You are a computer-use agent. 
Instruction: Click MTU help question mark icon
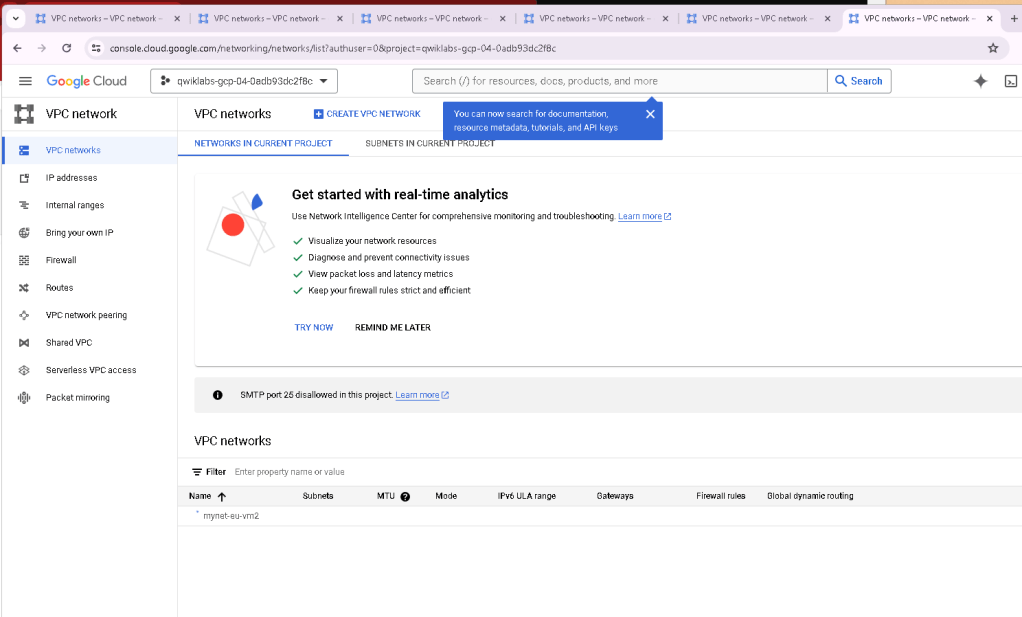click(x=405, y=496)
